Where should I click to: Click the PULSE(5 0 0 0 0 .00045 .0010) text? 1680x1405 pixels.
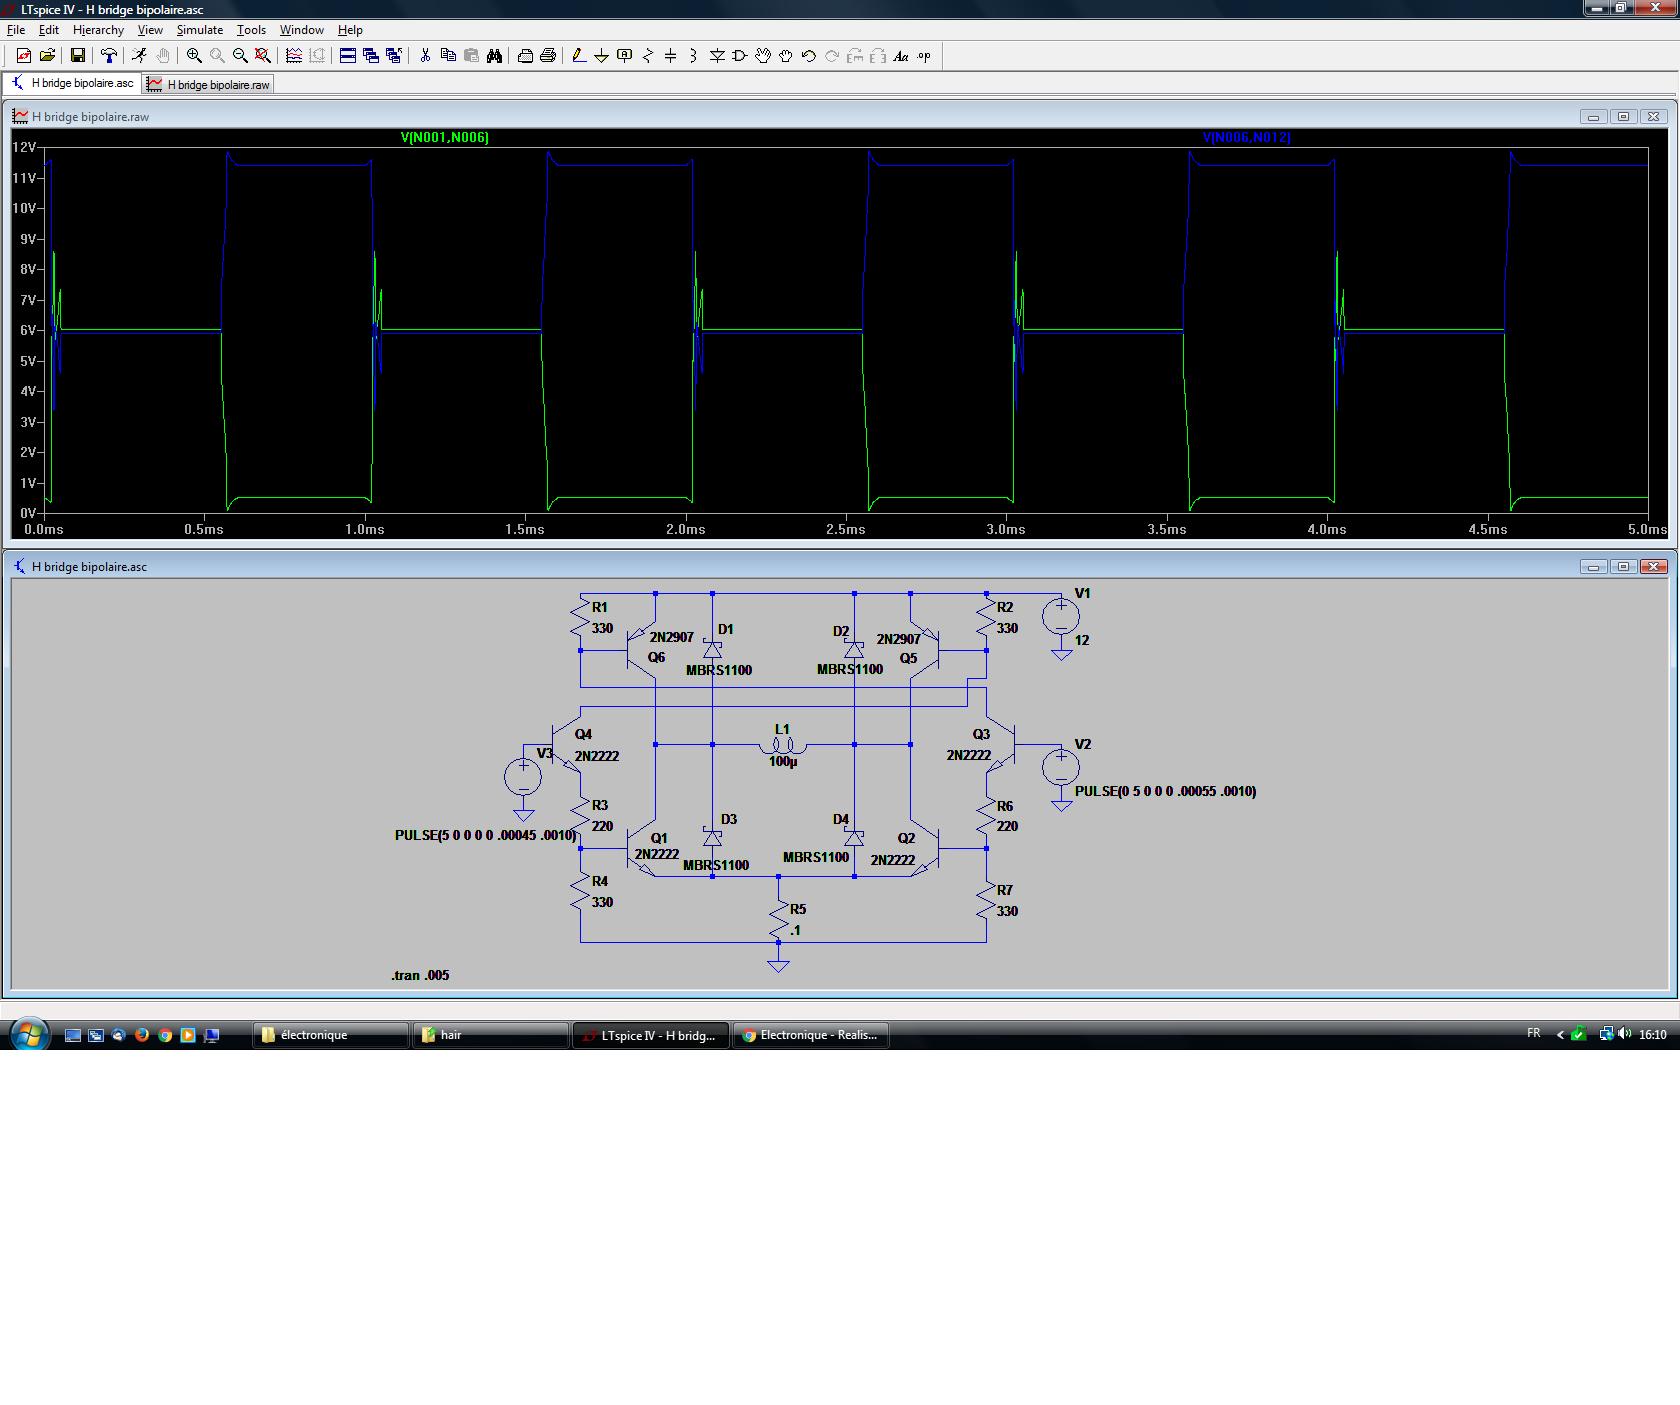point(486,835)
